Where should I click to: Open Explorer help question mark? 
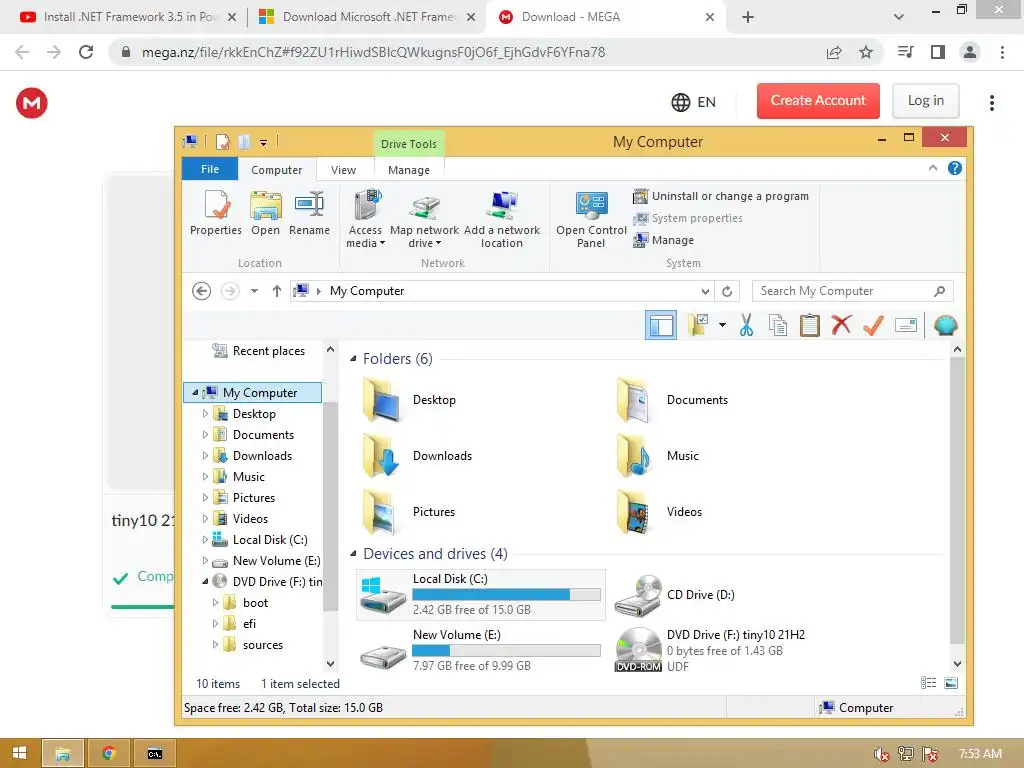[955, 168]
